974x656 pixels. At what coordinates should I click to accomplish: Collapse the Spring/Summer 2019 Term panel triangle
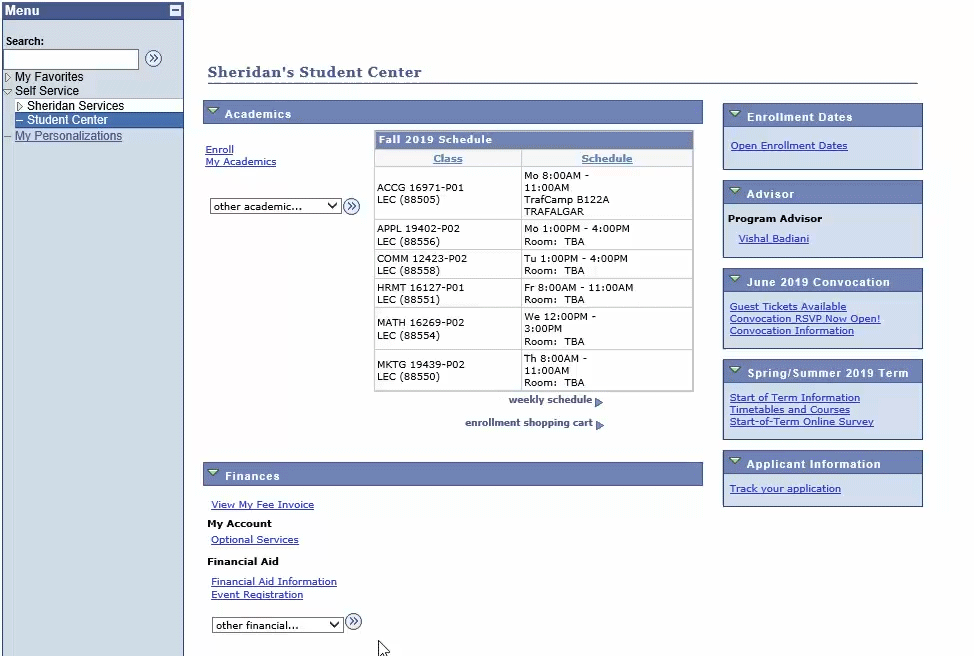tap(735, 370)
